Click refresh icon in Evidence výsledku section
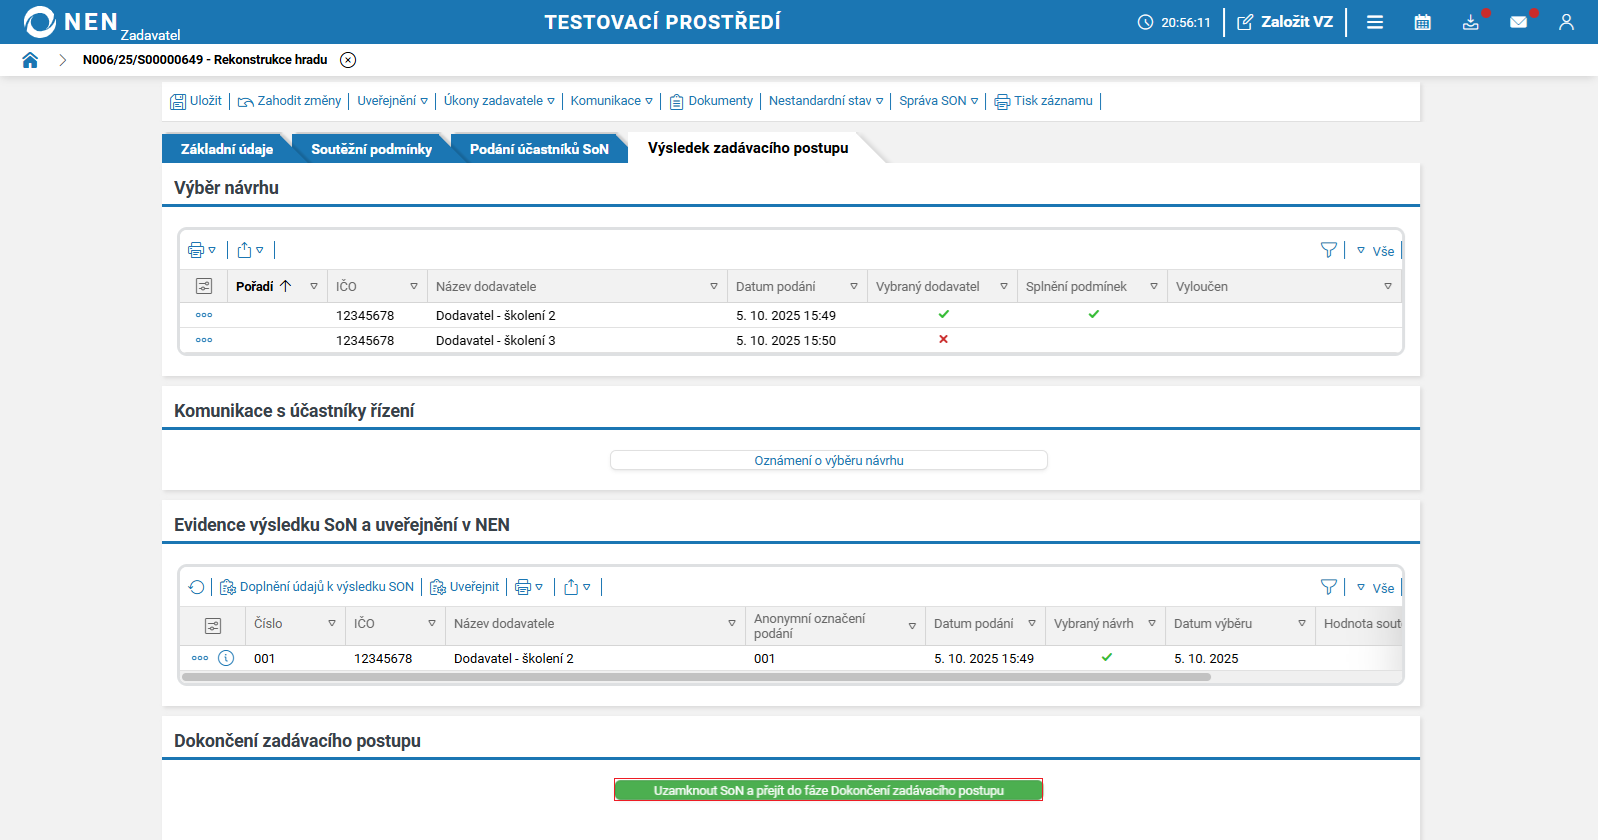The image size is (1598, 840). click(196, 587)
